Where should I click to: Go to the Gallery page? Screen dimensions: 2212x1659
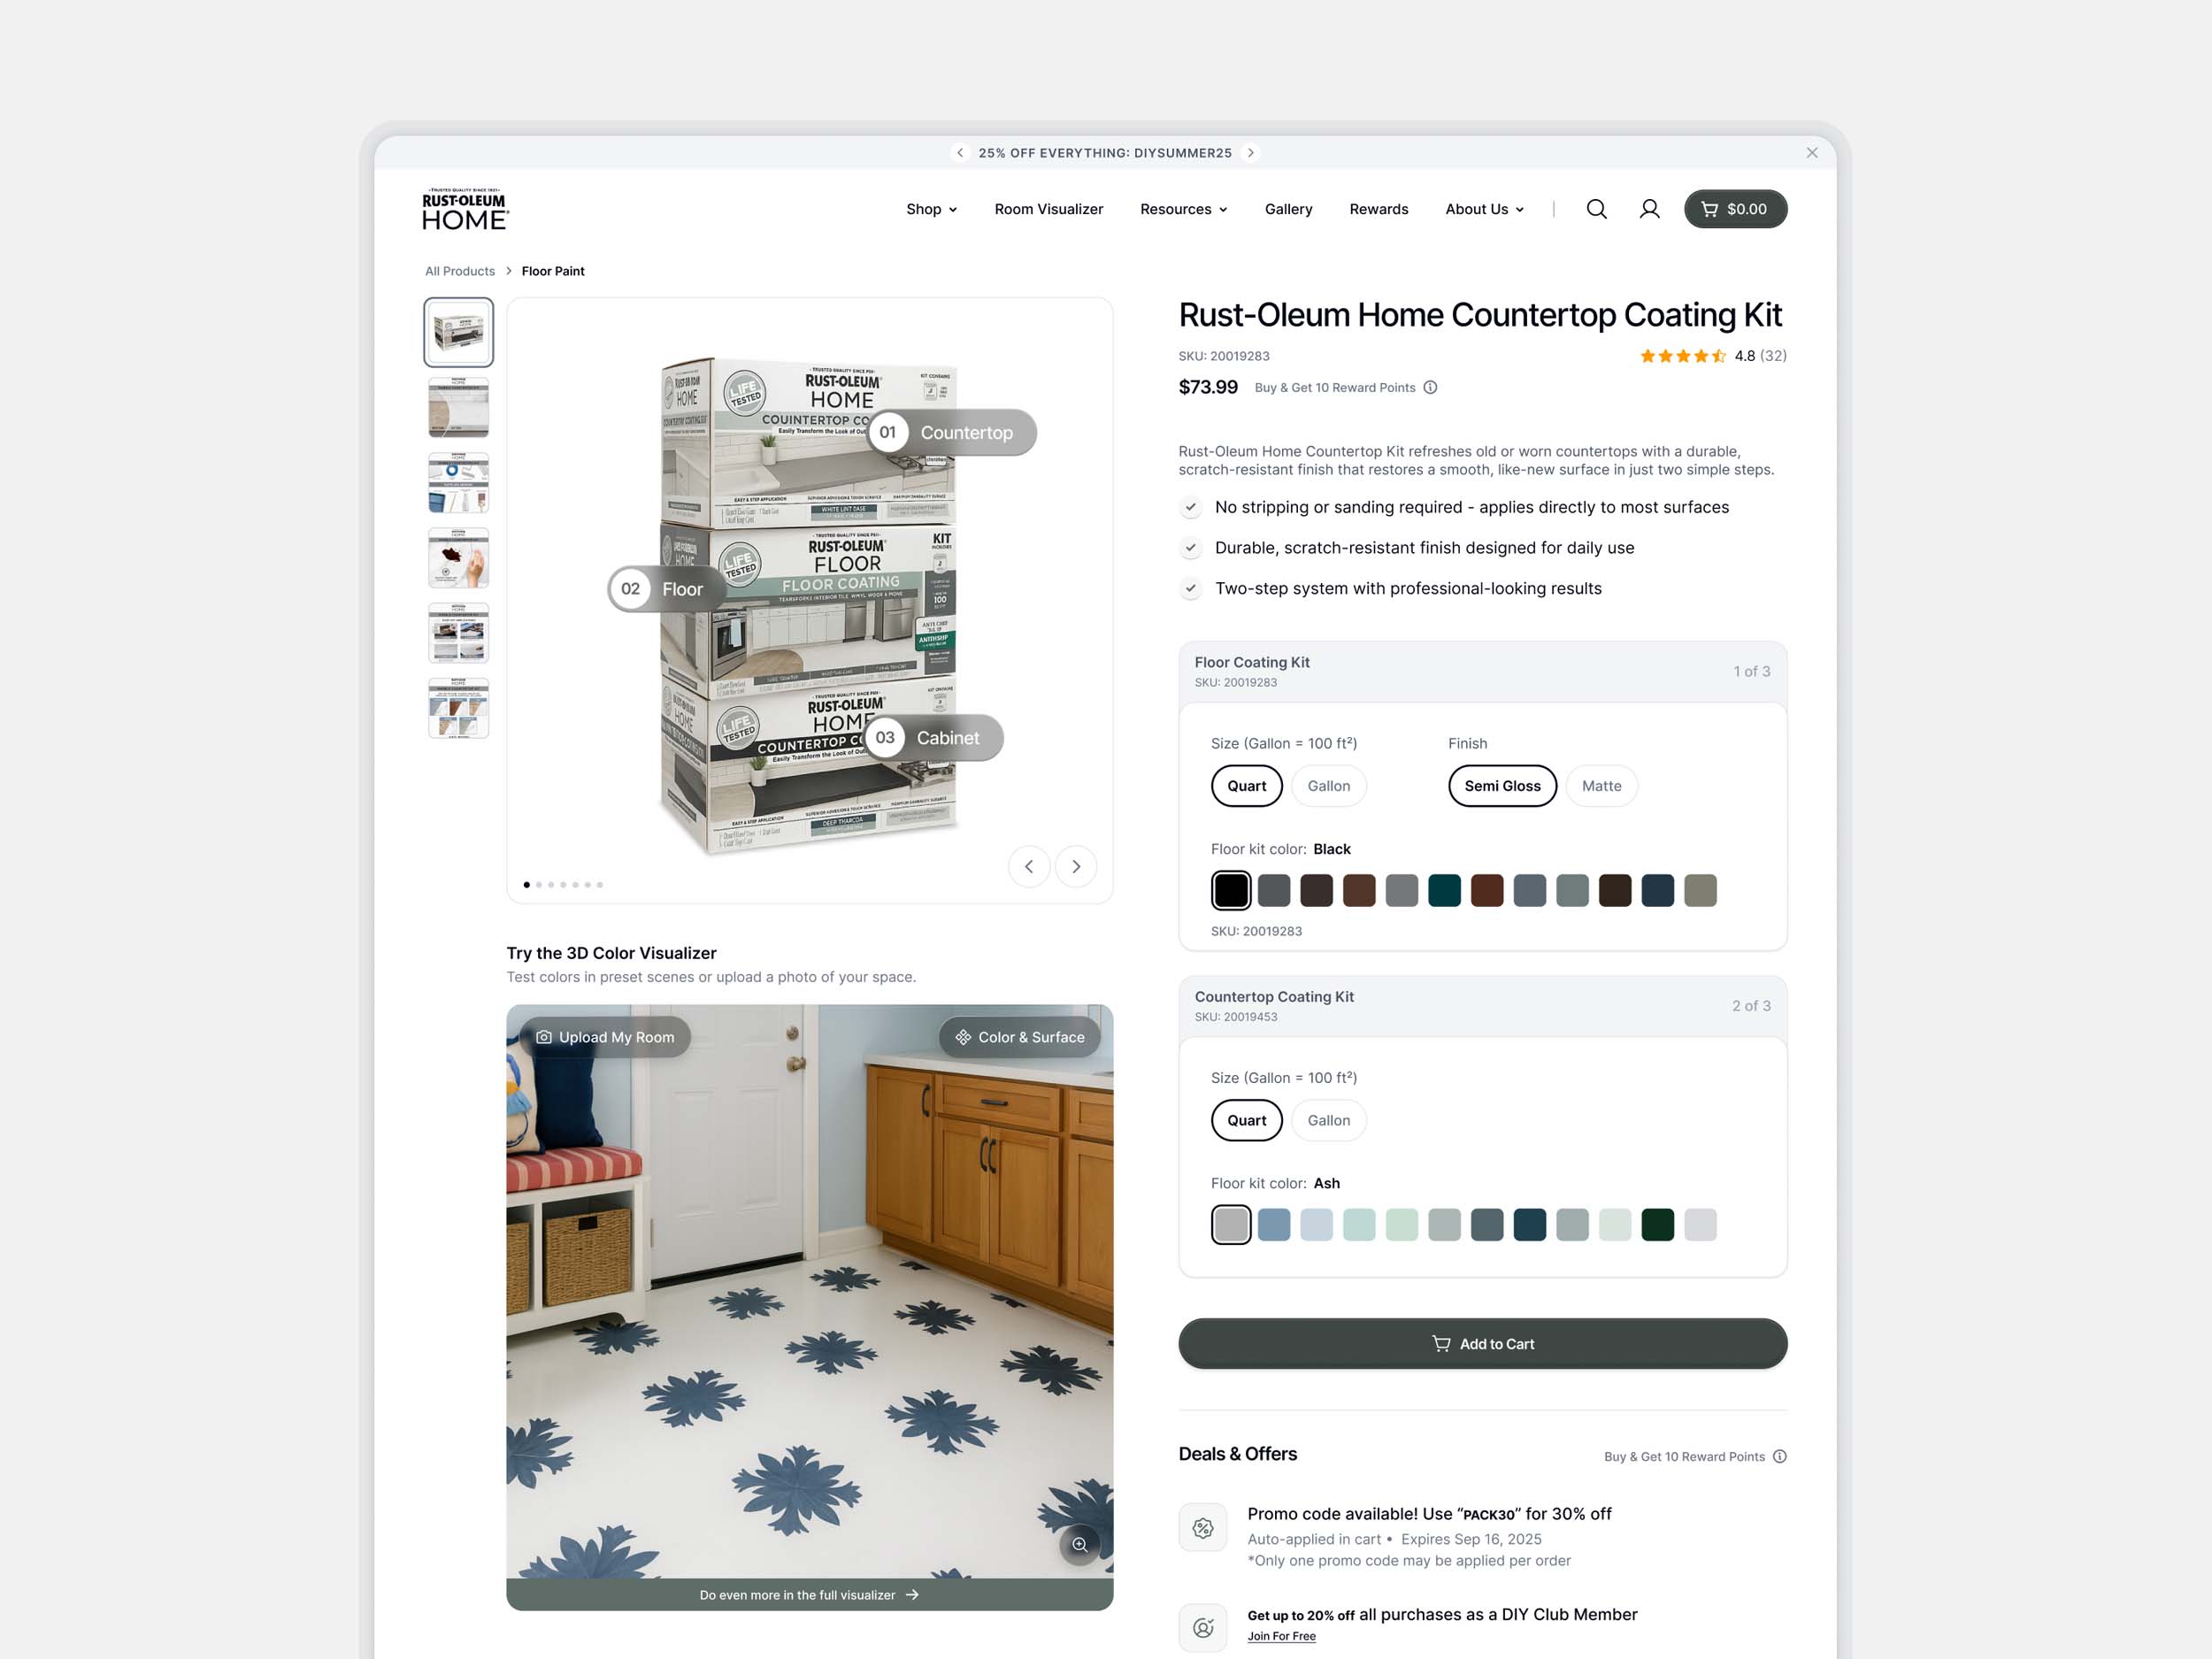pos(1287,209)
